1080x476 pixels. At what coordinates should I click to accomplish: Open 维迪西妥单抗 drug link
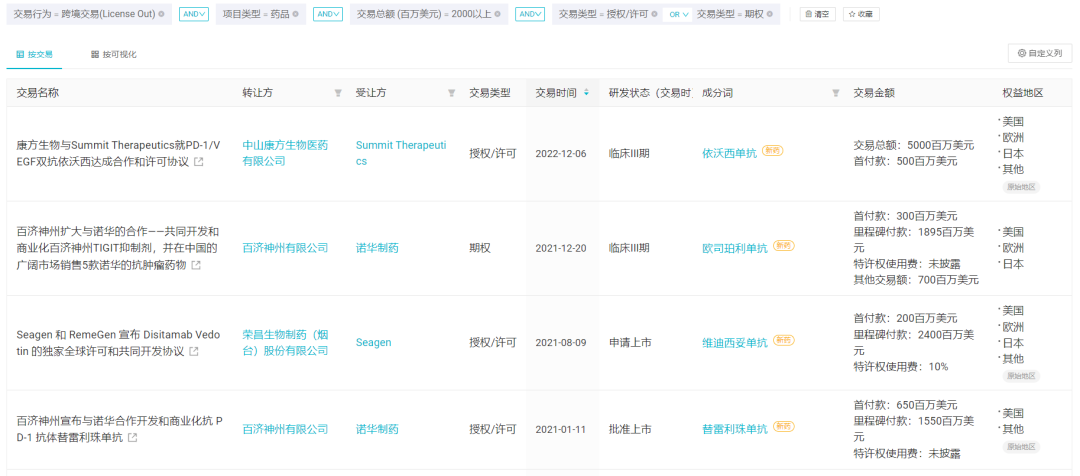(735, 342)
